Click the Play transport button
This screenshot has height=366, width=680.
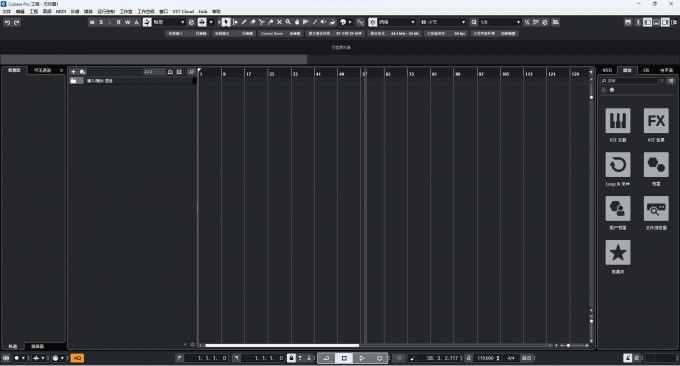tap(362, 358)
